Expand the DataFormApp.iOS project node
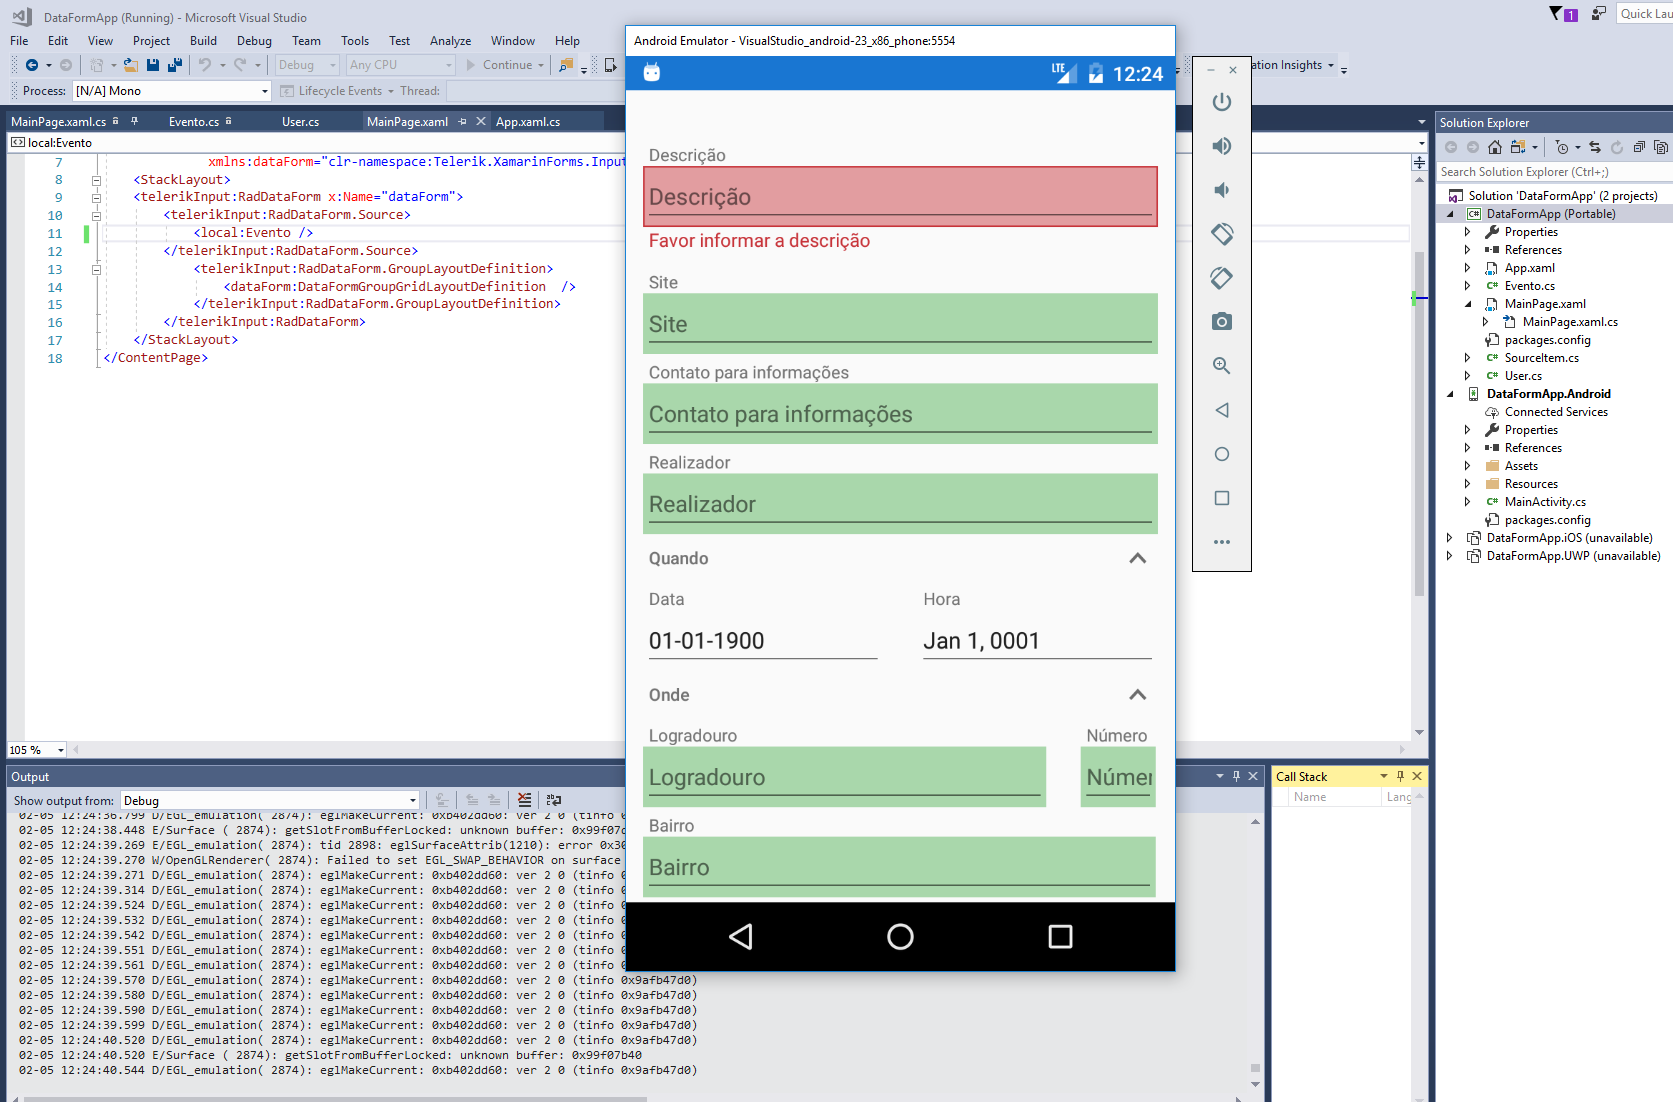This screenshot has height=1102, width=1673. [x=1450, y=538]
